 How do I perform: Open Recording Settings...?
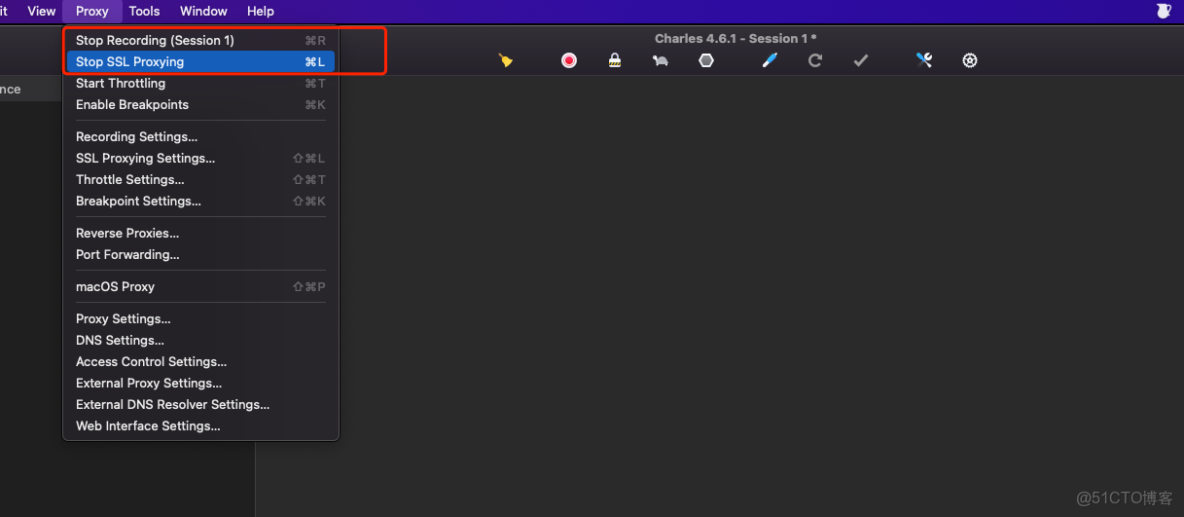click(201, 137)
